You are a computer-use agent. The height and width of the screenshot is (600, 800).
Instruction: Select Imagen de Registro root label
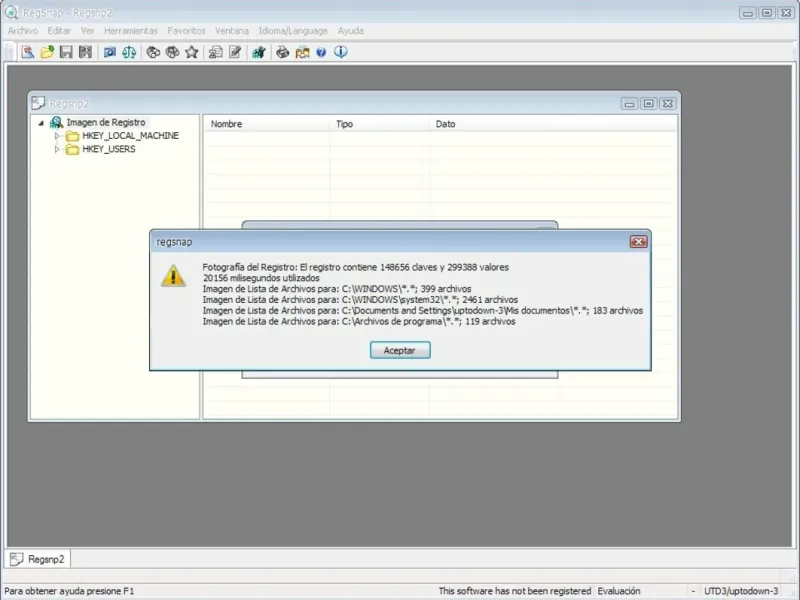coord(106,122)
